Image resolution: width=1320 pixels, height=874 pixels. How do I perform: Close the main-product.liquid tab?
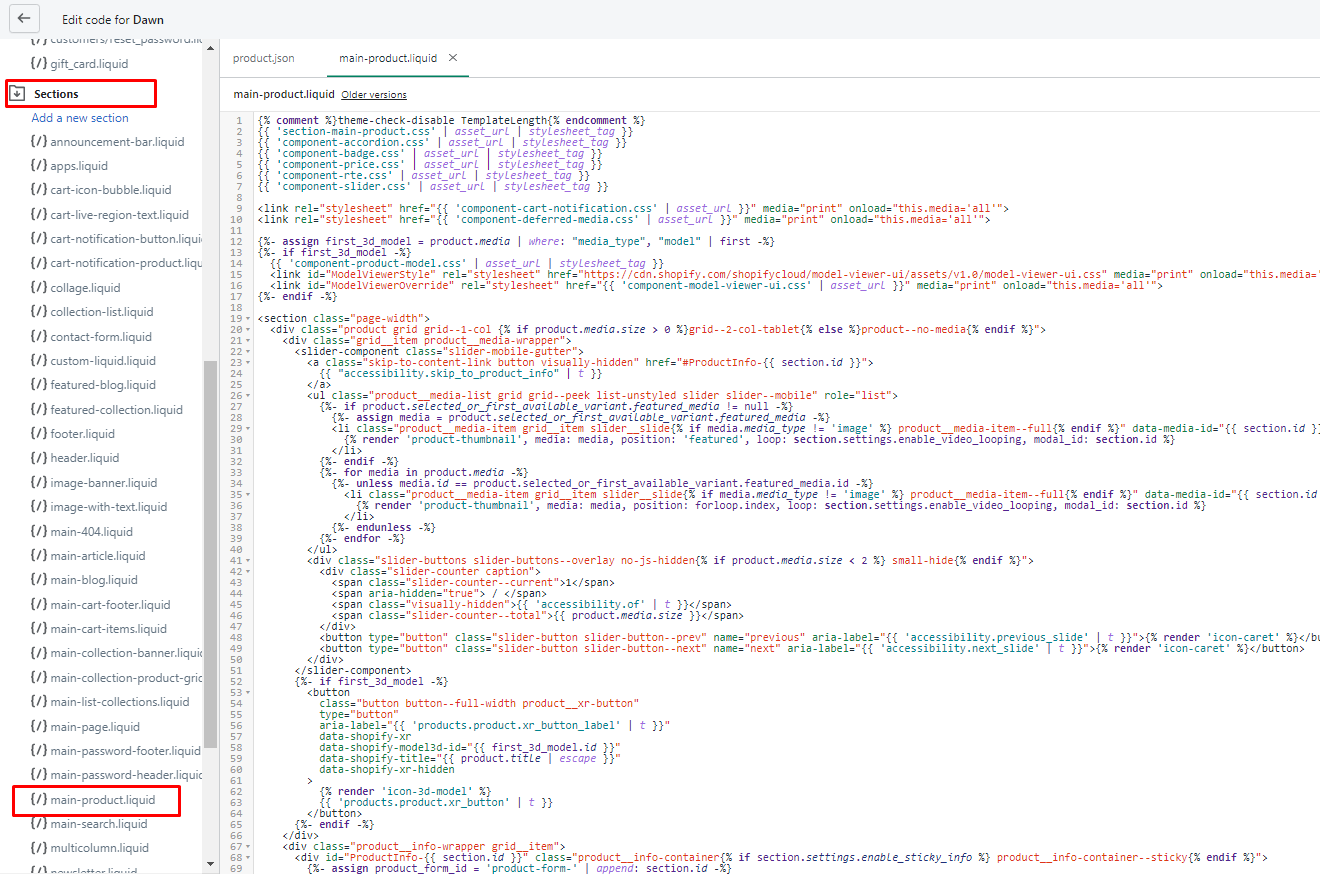[x=453, y=58]
